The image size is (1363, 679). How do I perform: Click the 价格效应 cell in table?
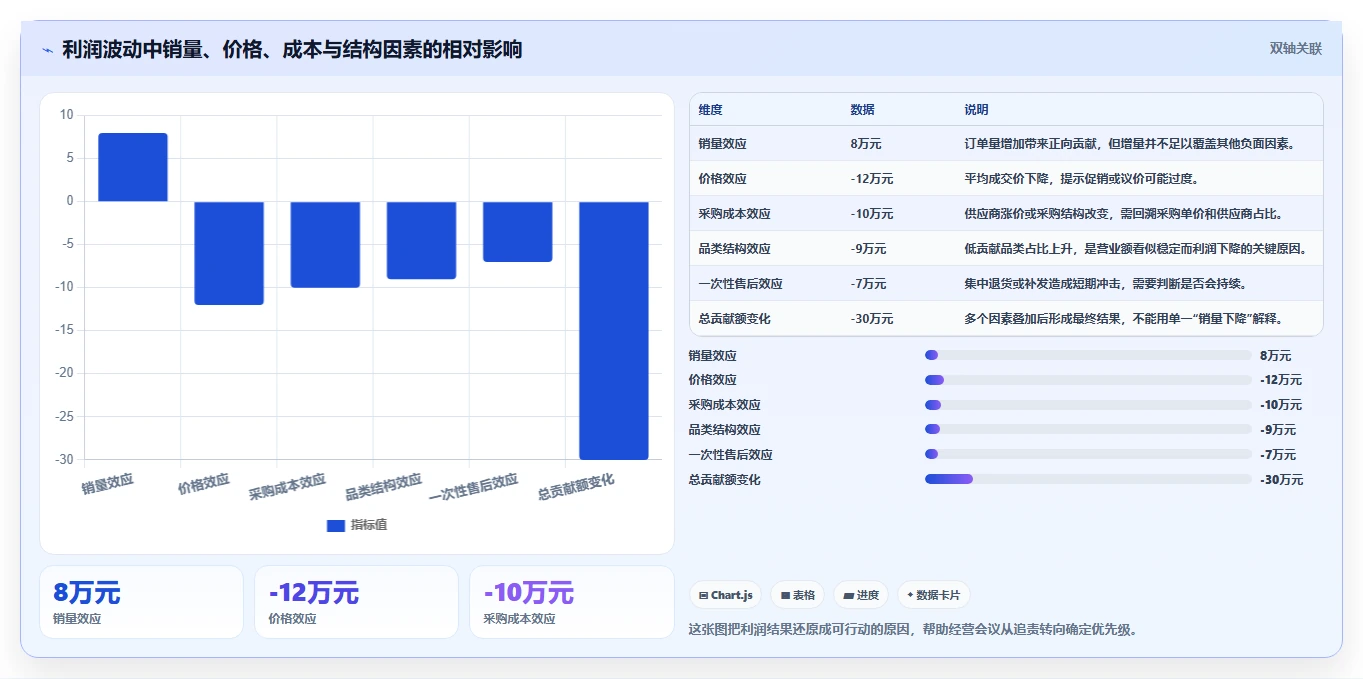(x=722, y=179)
